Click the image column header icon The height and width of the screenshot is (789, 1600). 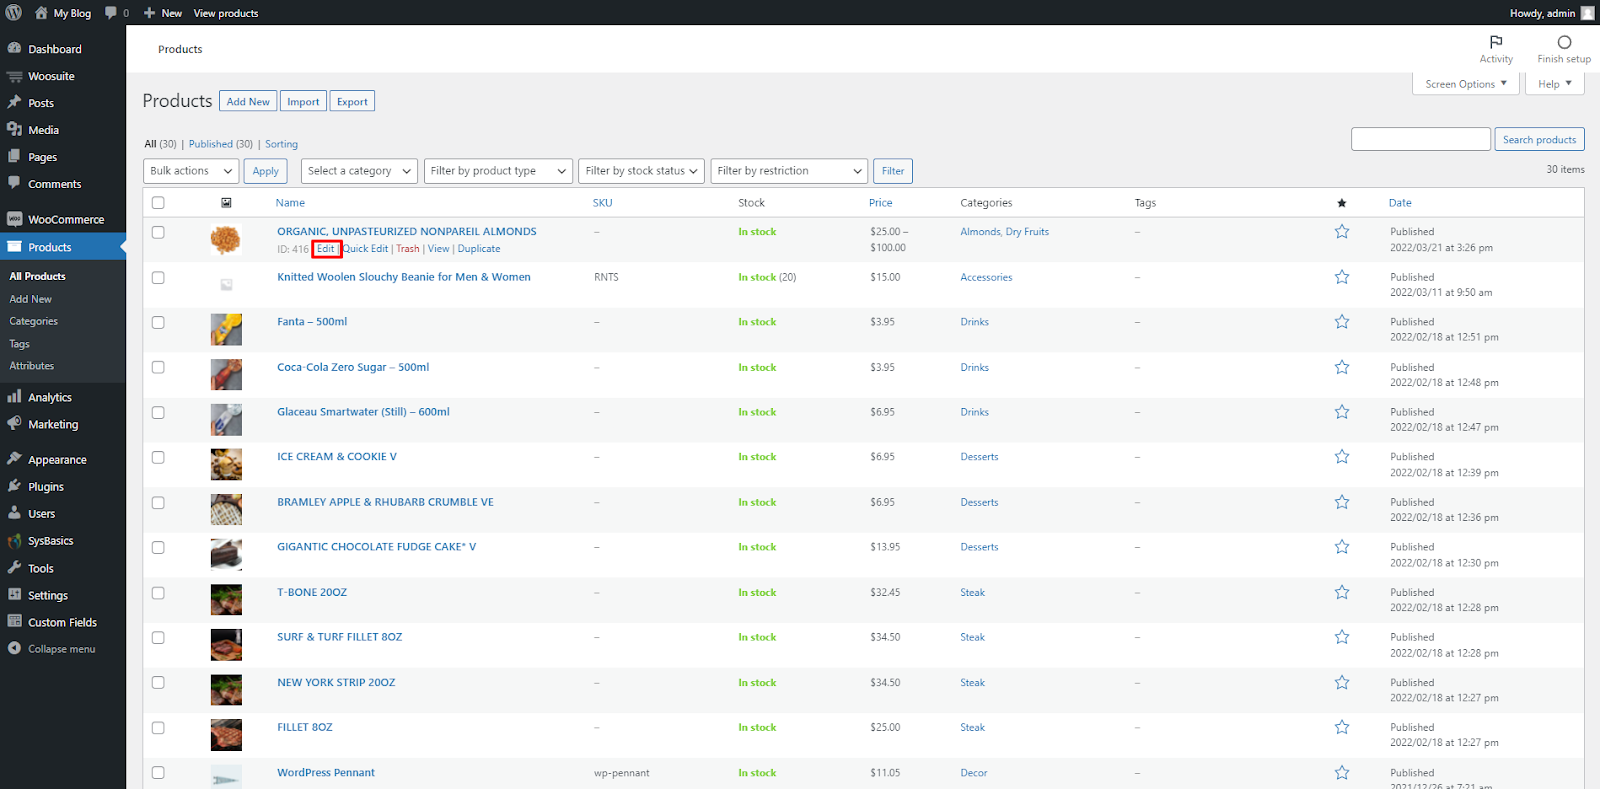coord(226,203)
